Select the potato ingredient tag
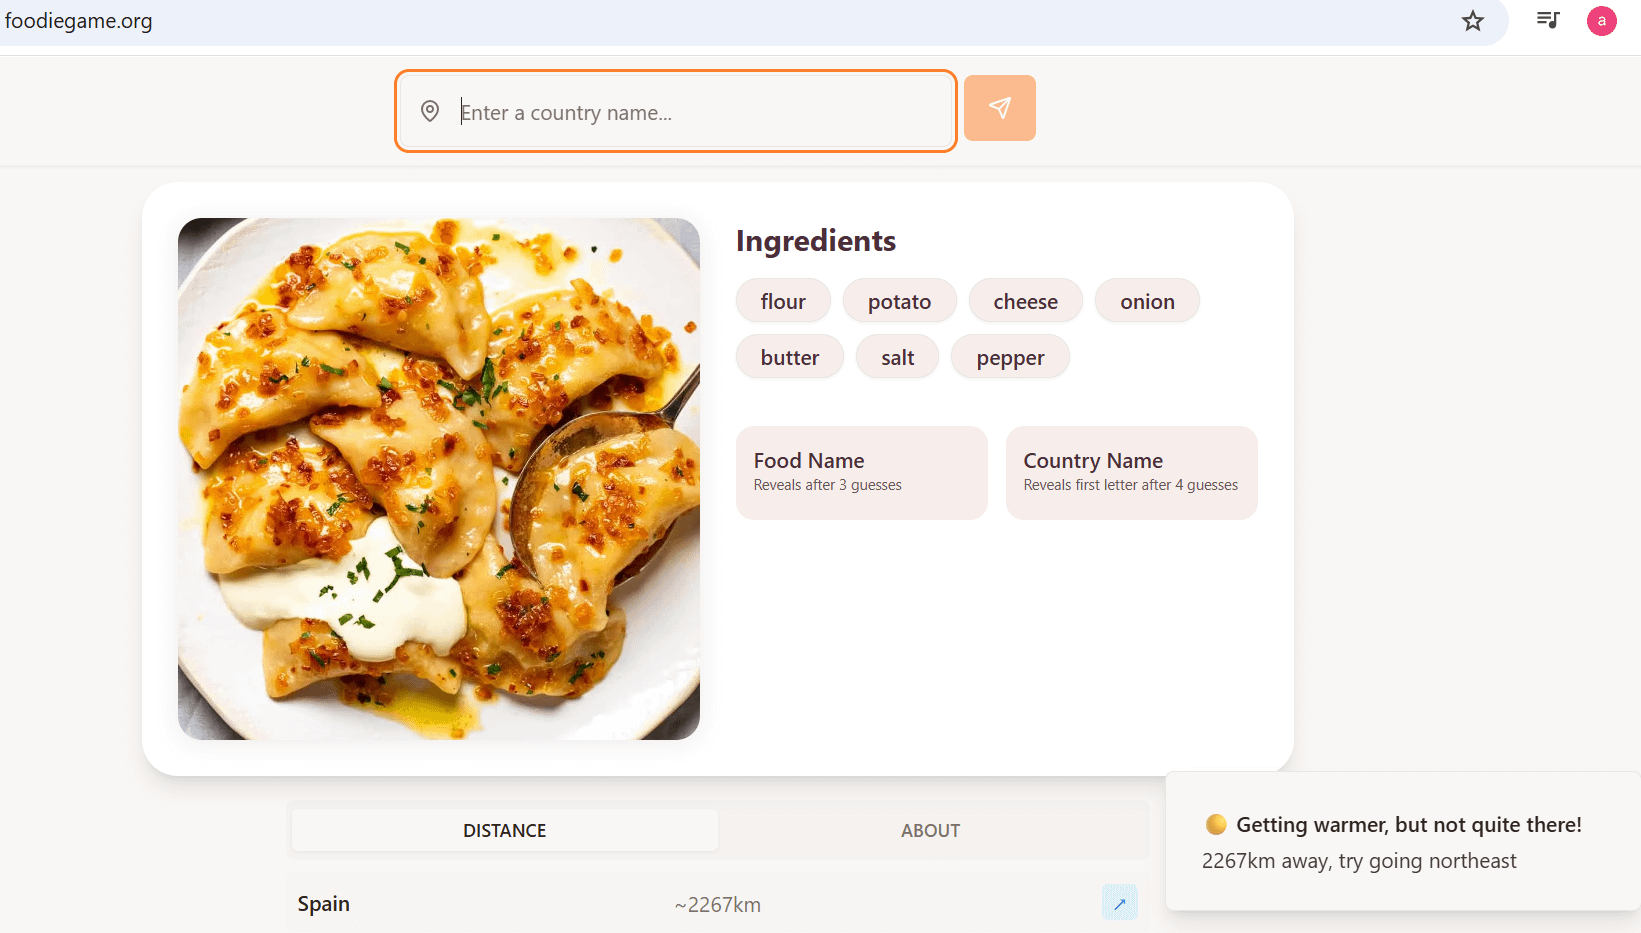 tap(899, 301)
